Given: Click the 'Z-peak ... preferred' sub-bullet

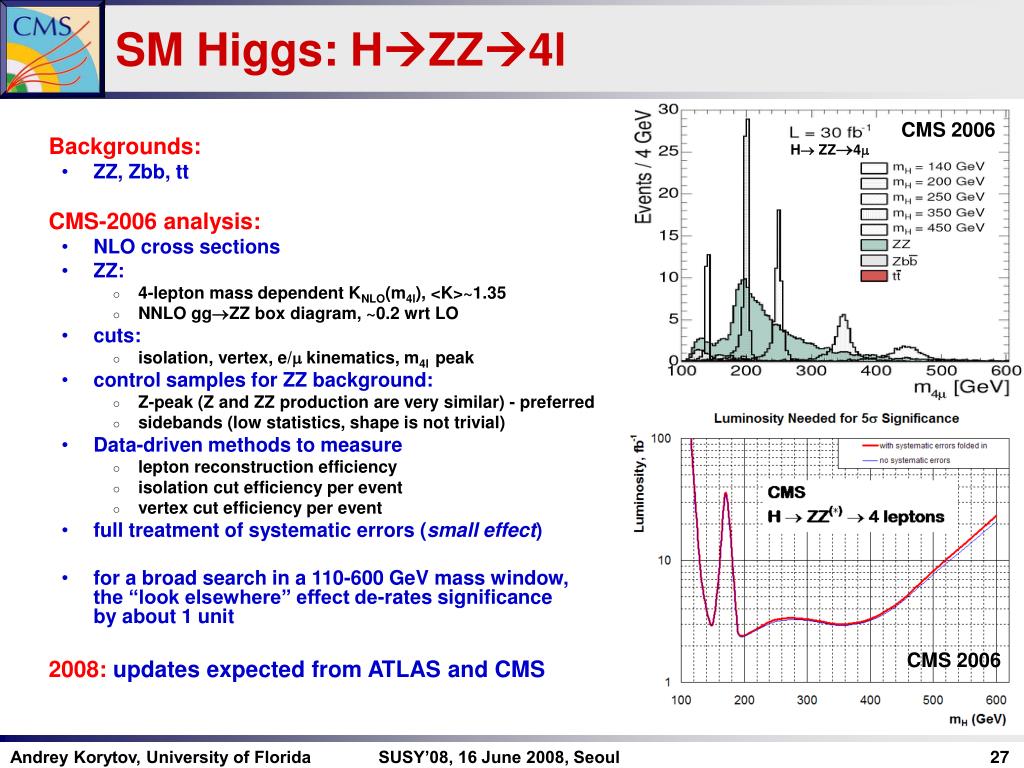Looking at the screenshot, I should click(366, 402).
